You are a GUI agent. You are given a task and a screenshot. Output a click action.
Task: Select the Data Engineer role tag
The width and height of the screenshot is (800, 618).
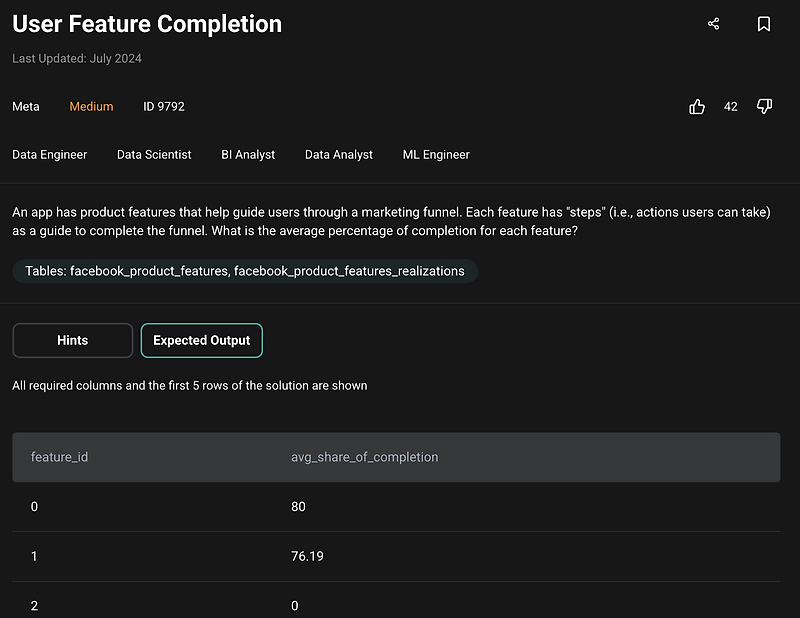point(49,154)
